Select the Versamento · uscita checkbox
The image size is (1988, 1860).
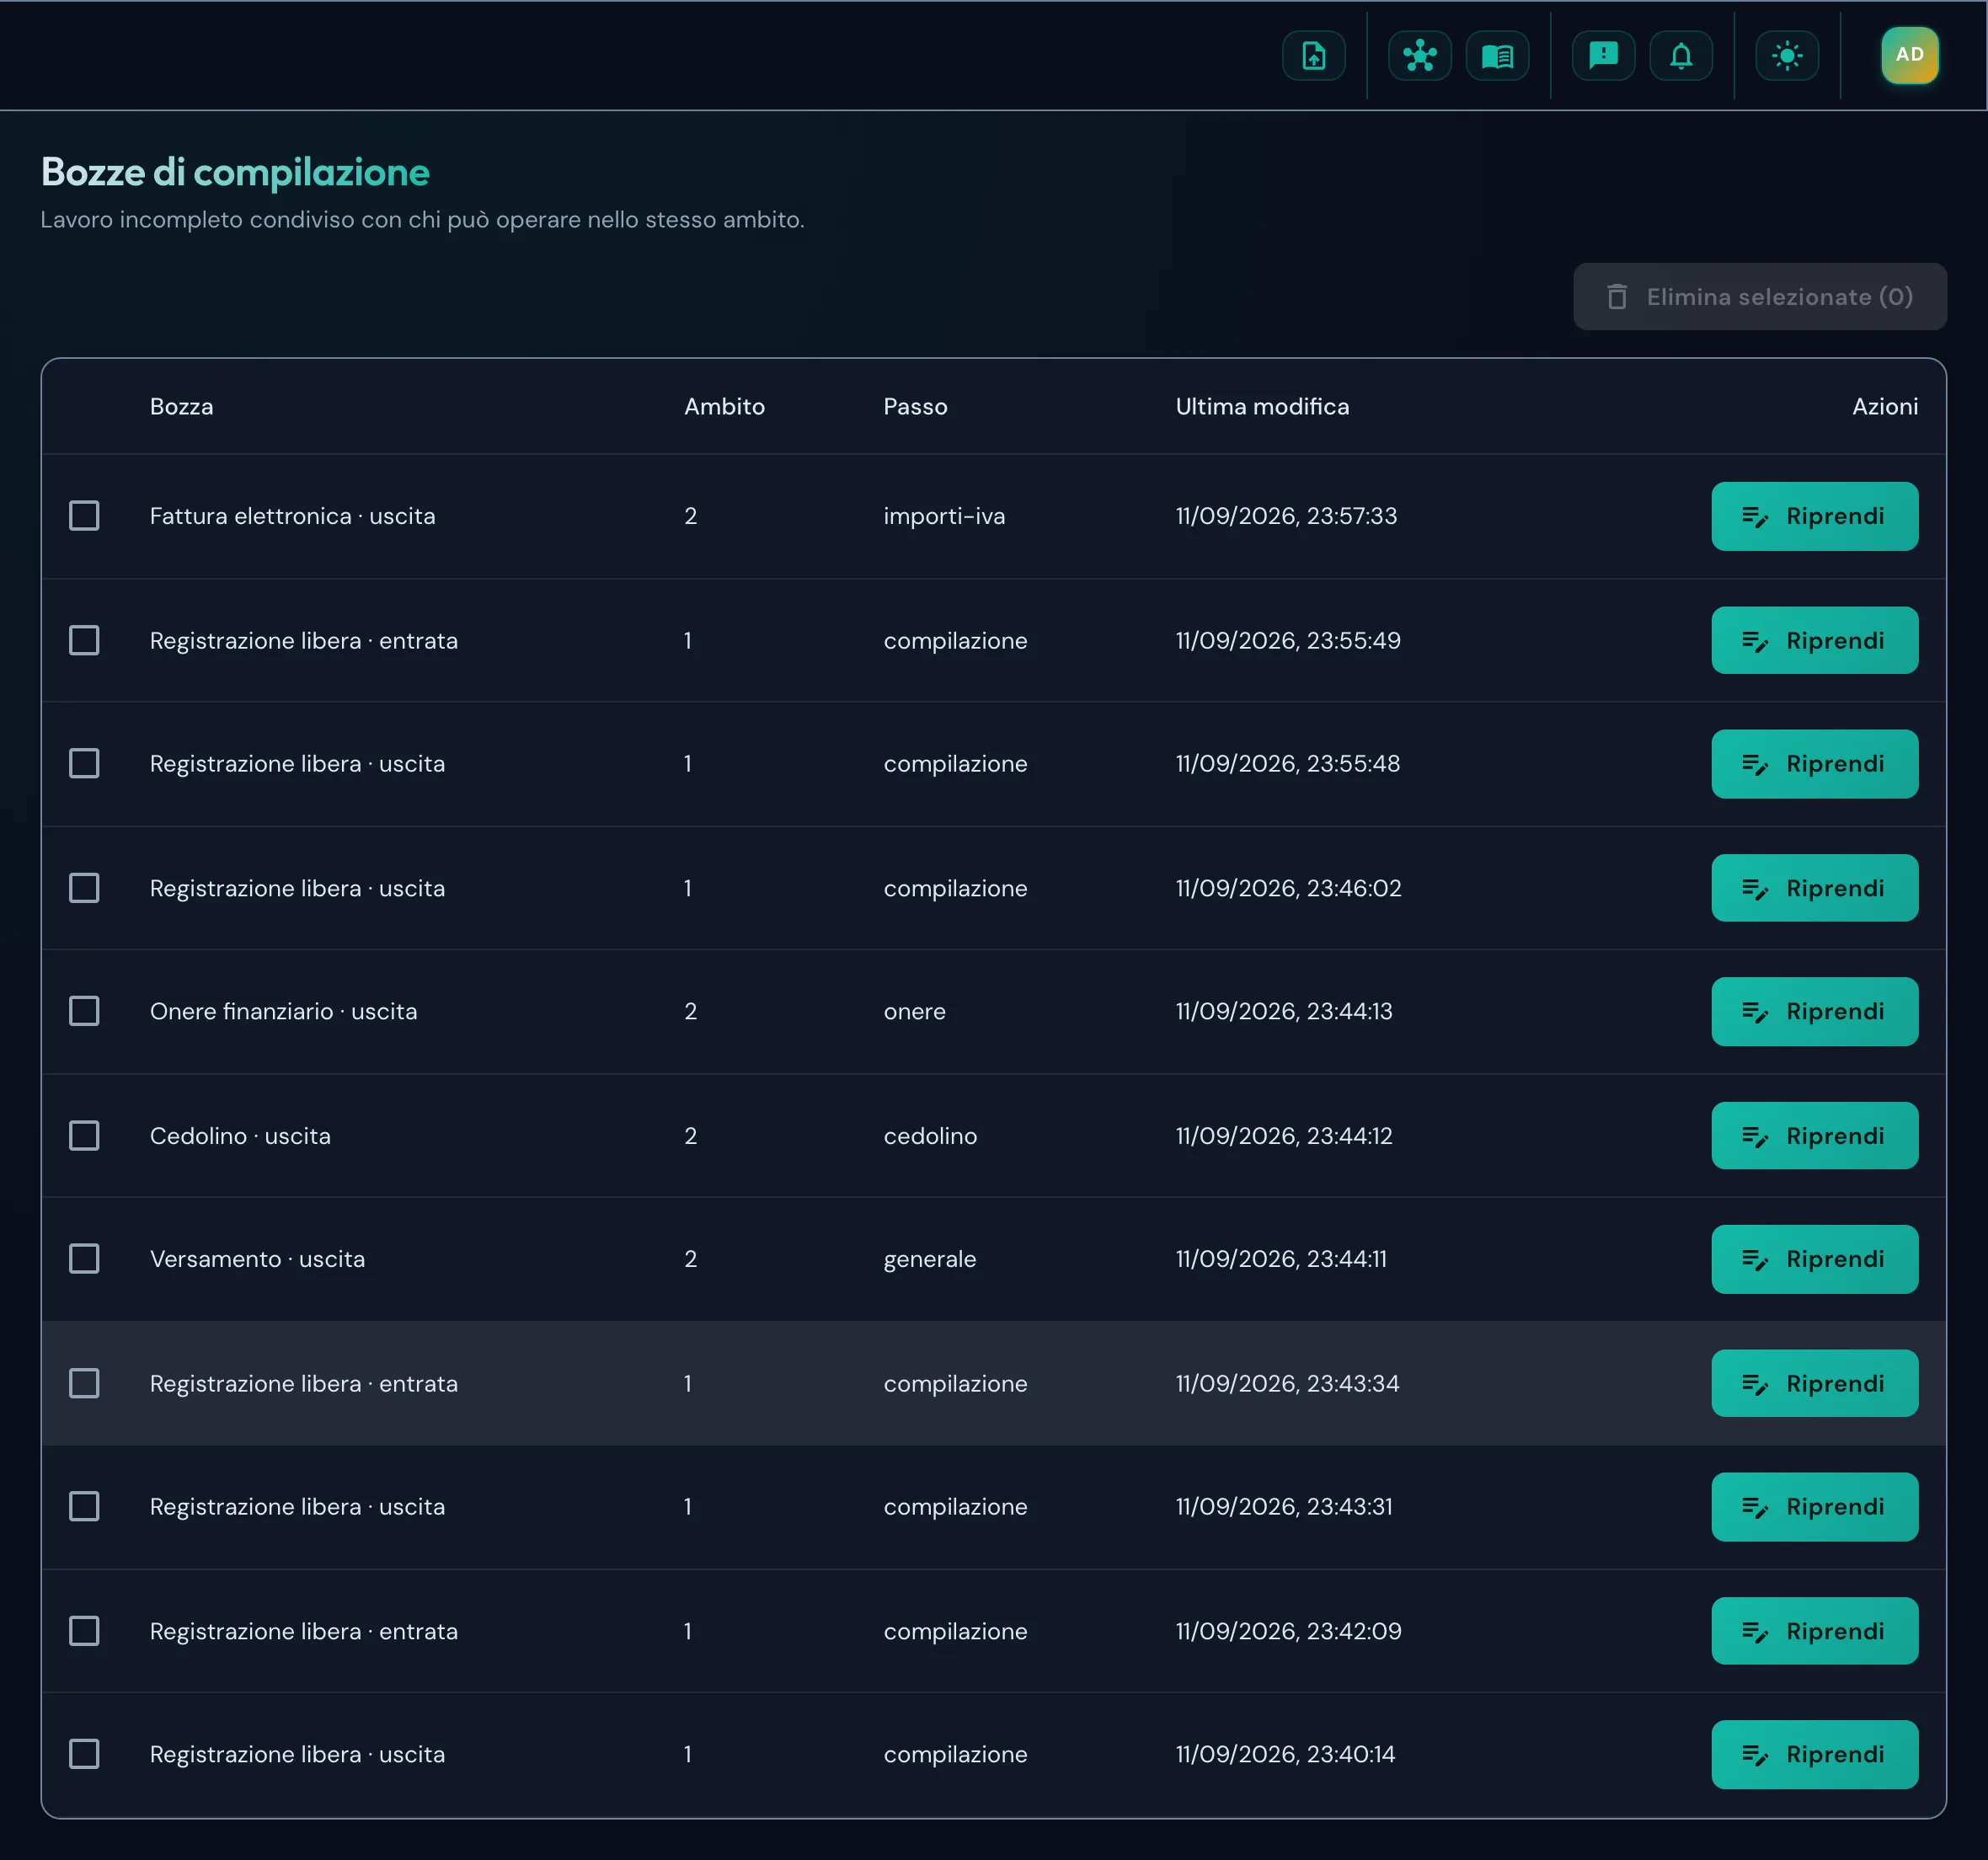click(x=84, y=1259)
